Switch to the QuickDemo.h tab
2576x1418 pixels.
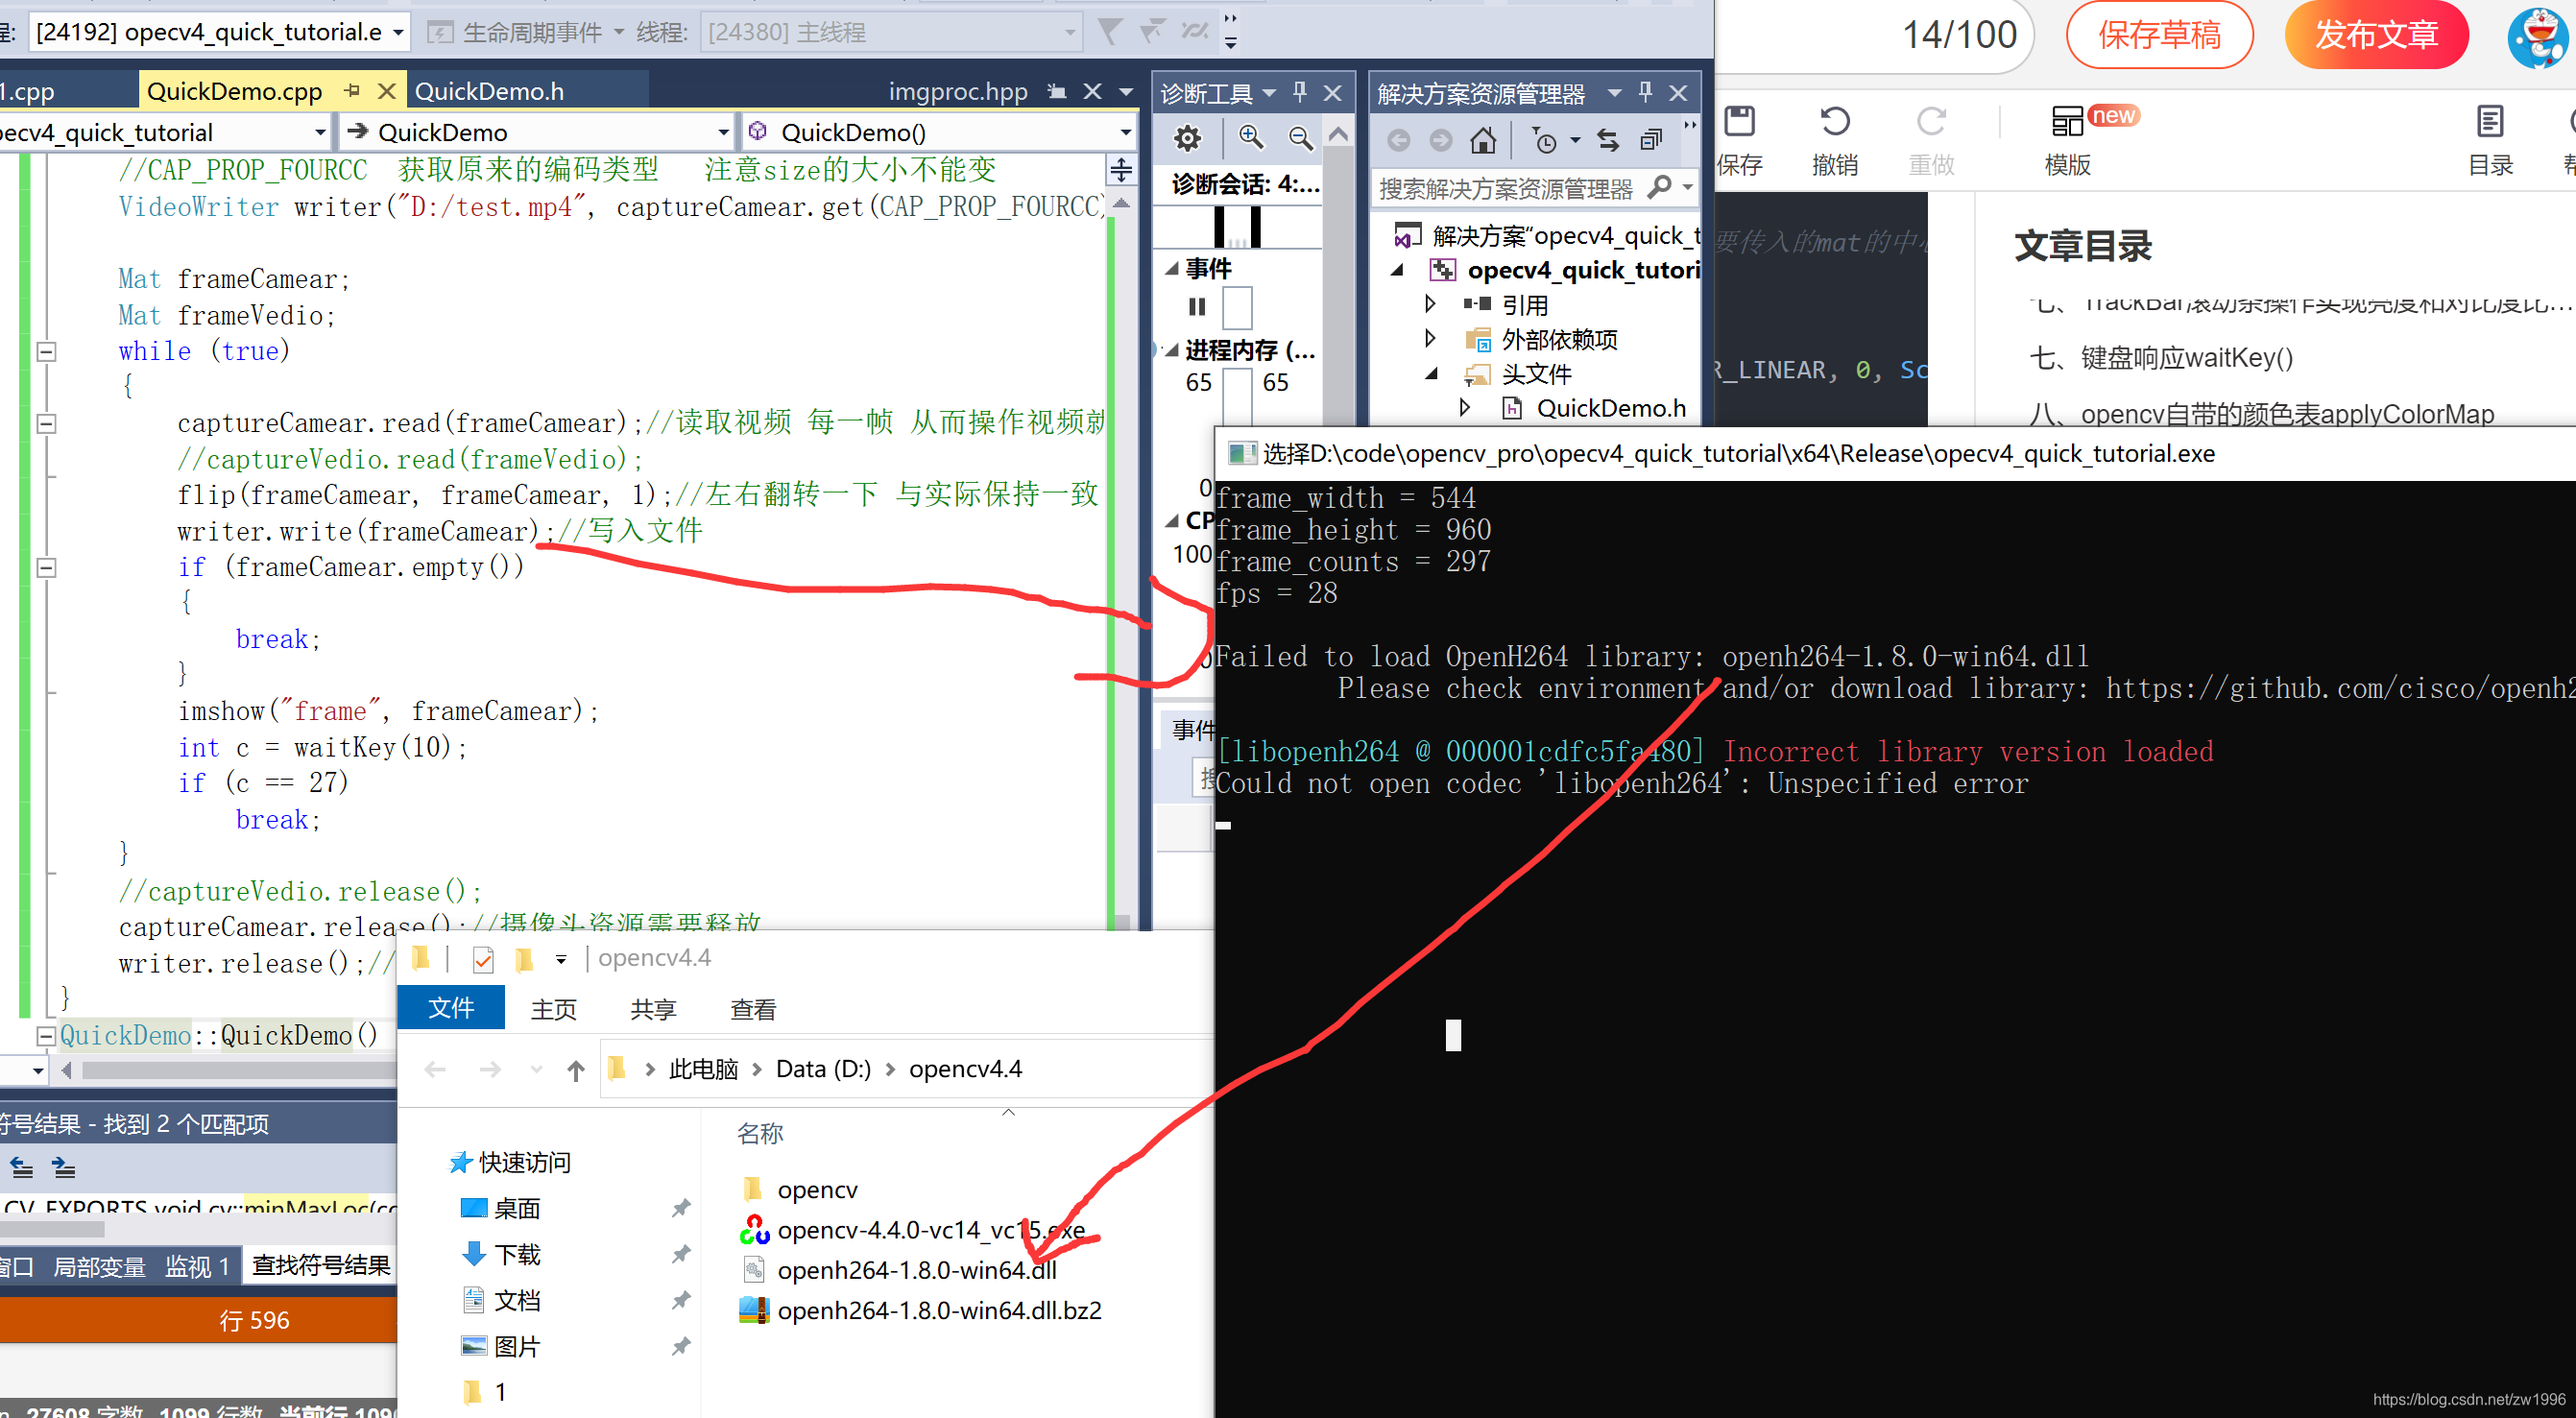point(489,92)
